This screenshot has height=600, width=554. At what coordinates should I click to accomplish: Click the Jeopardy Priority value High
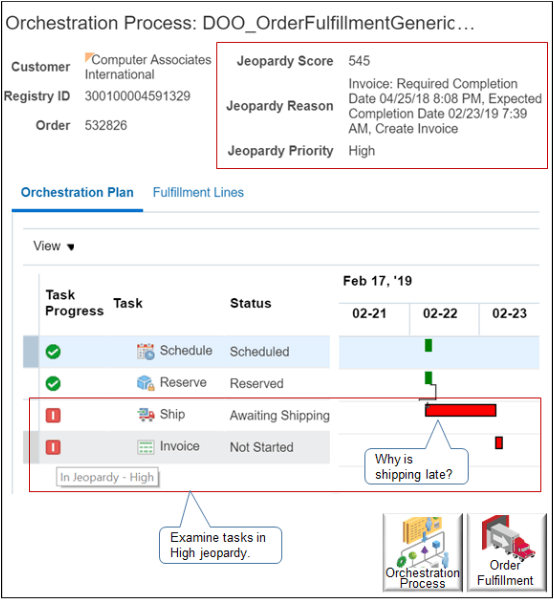click(x=362, y=151)
